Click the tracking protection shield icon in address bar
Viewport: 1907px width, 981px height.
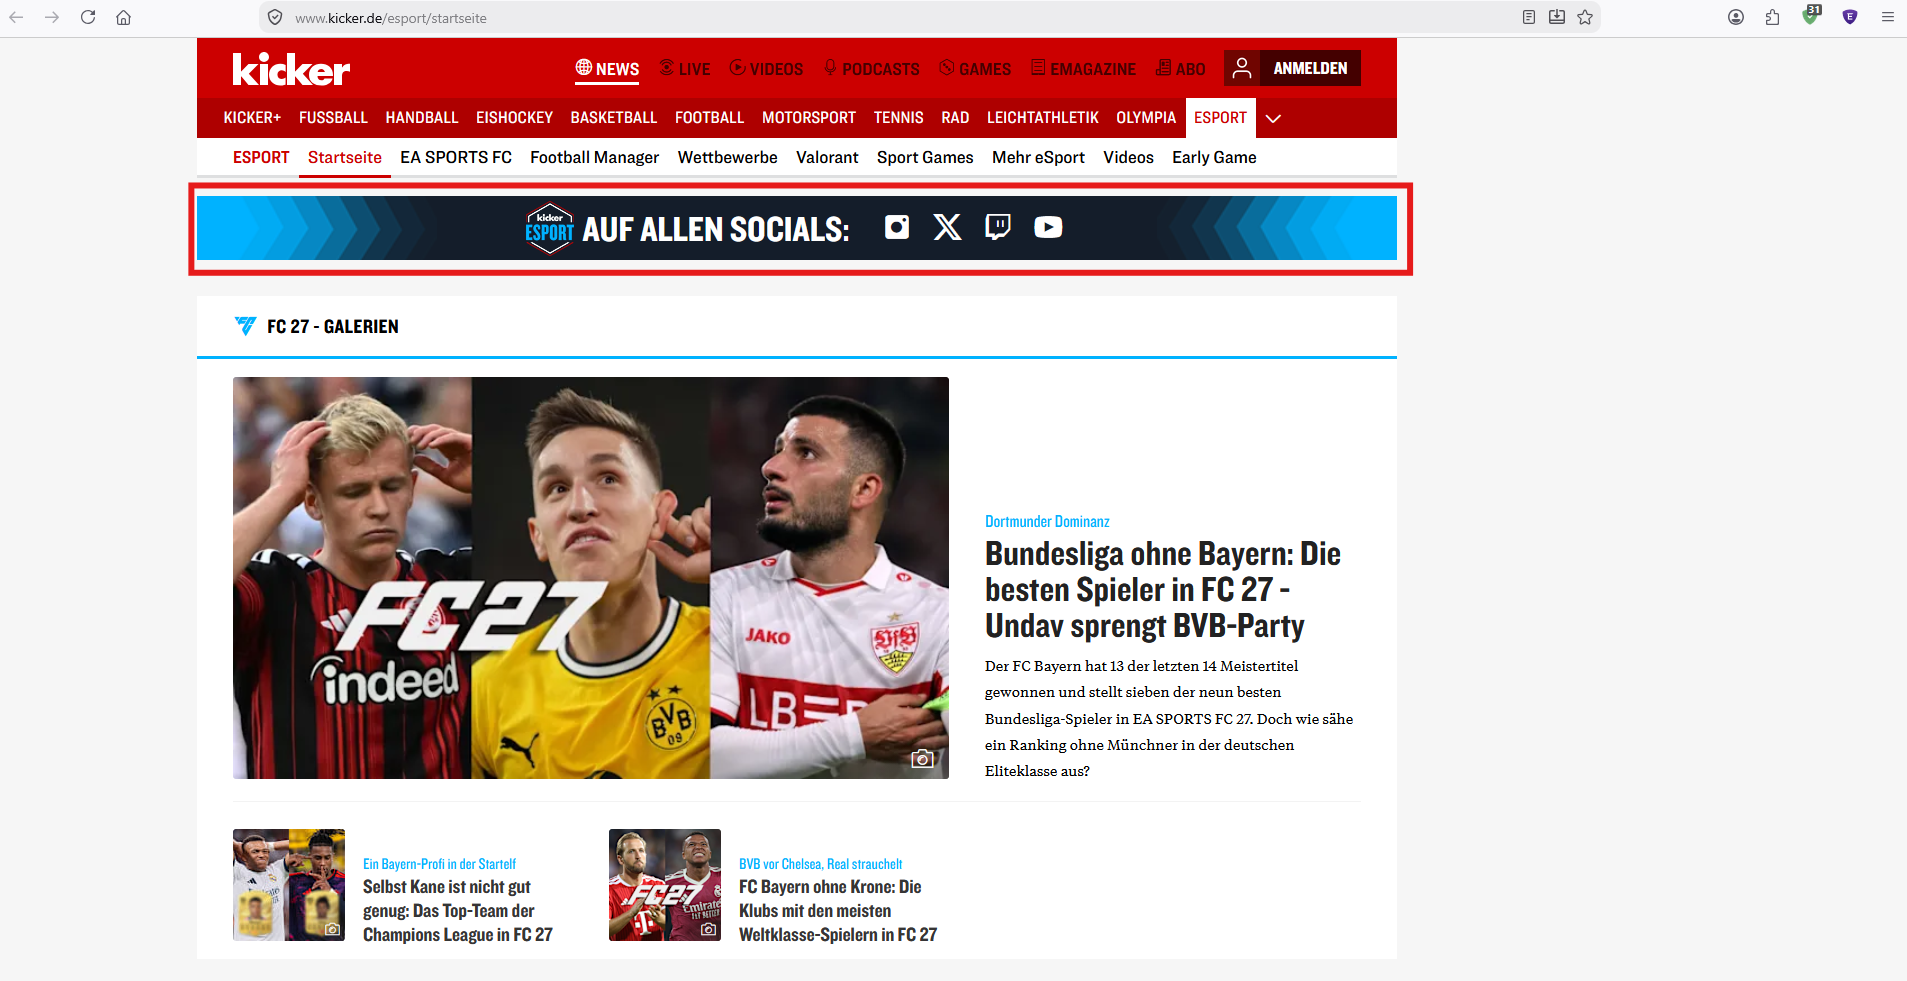point(275,17)
